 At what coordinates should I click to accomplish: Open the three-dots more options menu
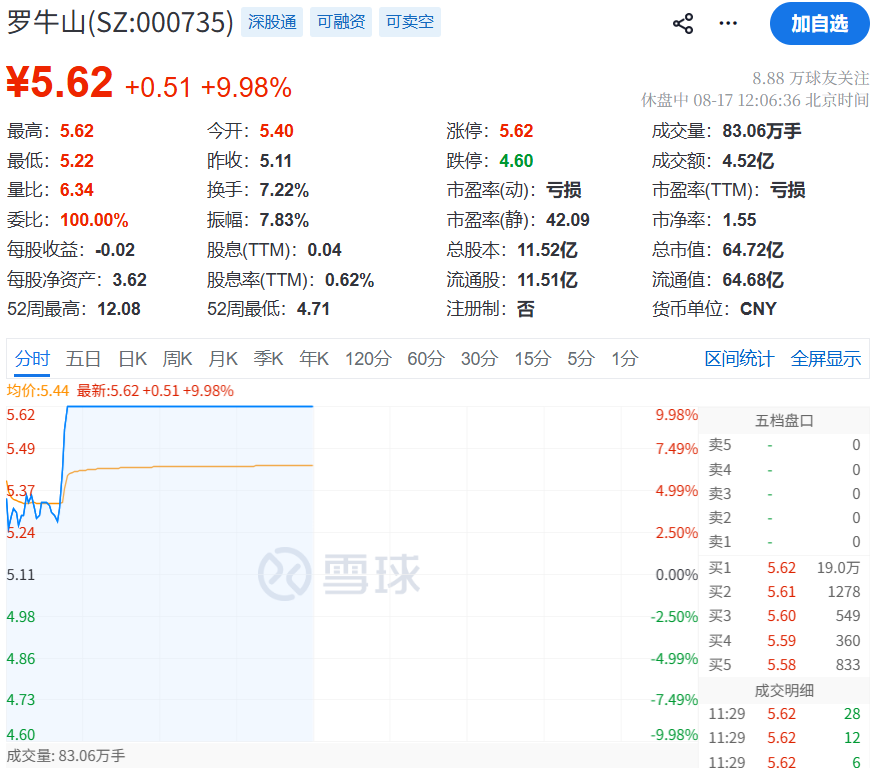tap(728, 23)
